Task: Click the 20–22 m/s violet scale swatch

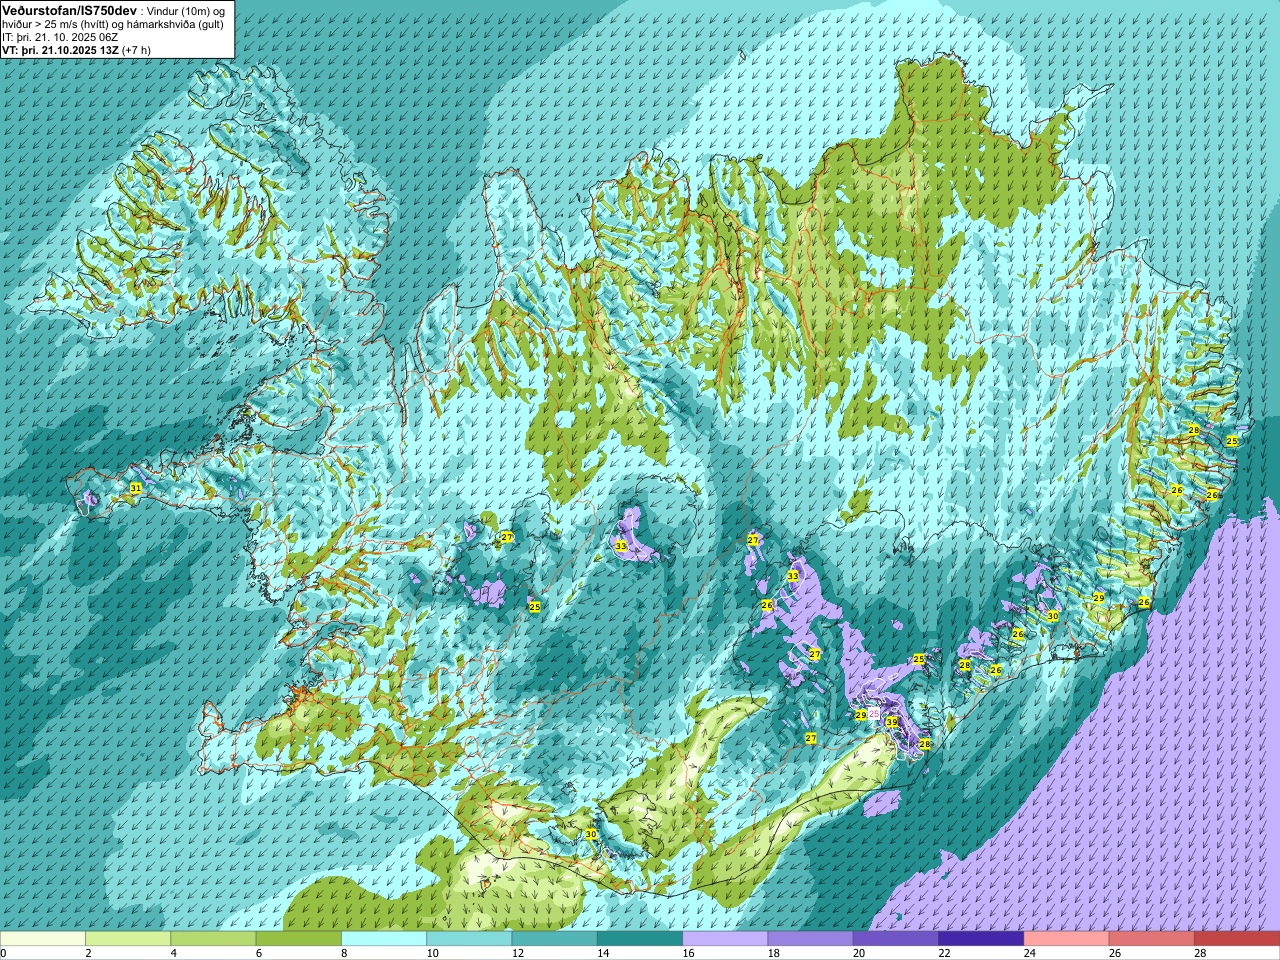Action: [896, 939]
